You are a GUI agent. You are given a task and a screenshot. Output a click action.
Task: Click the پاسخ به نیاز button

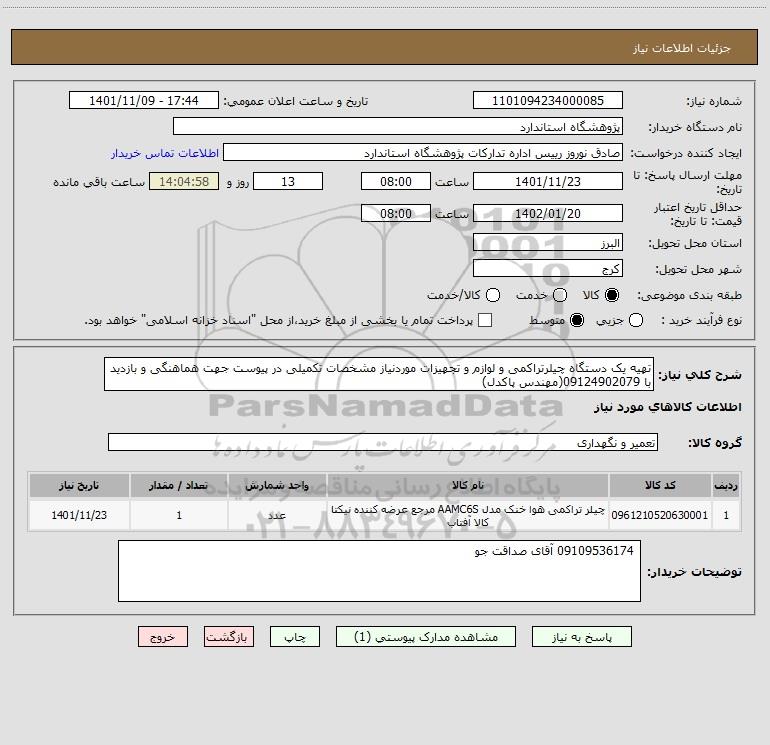(582, 637)
